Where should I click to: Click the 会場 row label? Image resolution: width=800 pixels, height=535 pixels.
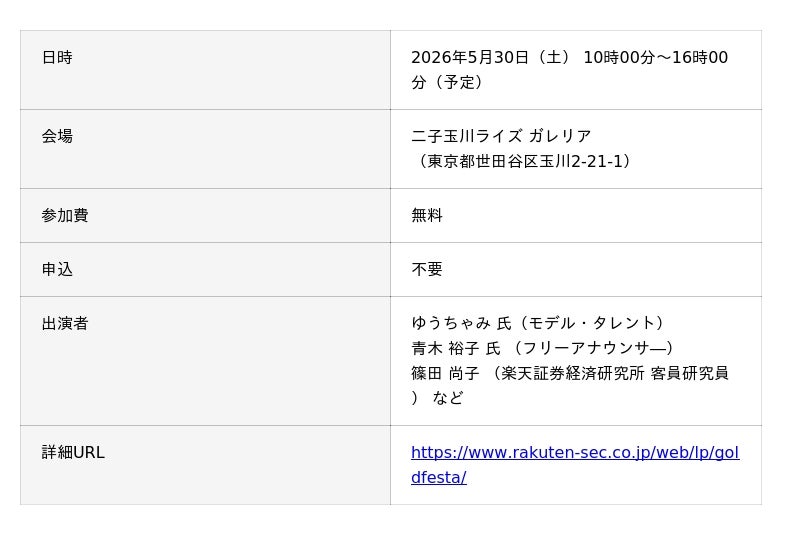point(57,137)
